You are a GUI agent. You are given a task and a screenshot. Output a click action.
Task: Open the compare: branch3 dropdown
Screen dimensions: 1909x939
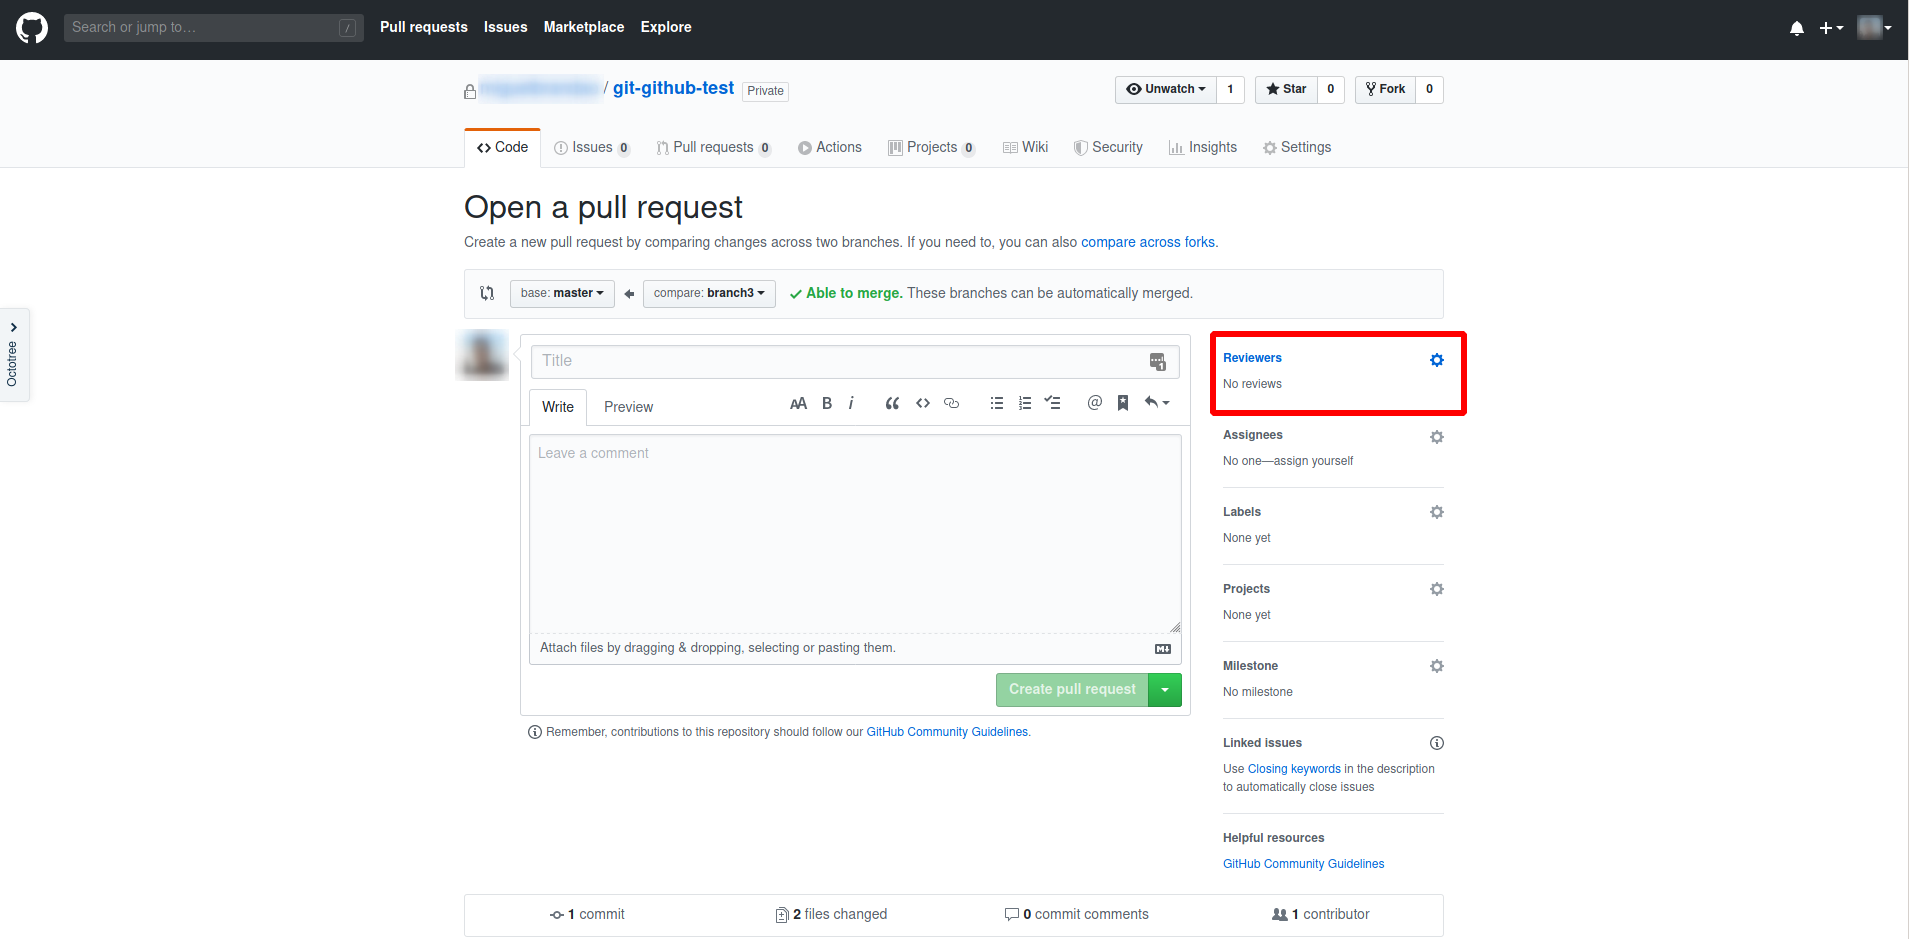709,293
